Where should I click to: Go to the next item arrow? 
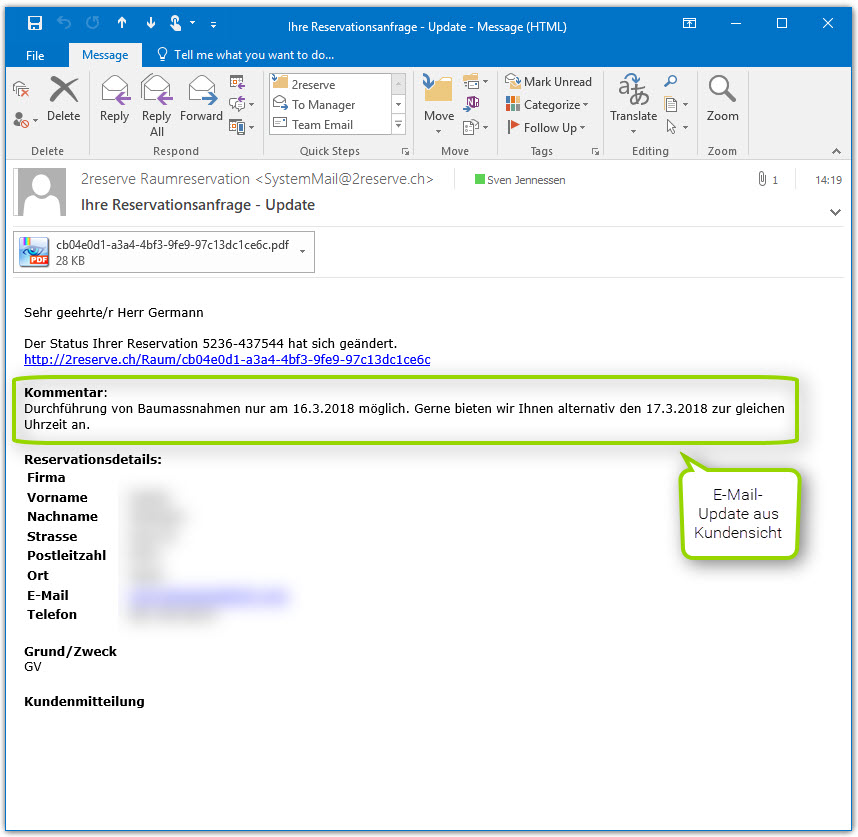tap(151, 23)
